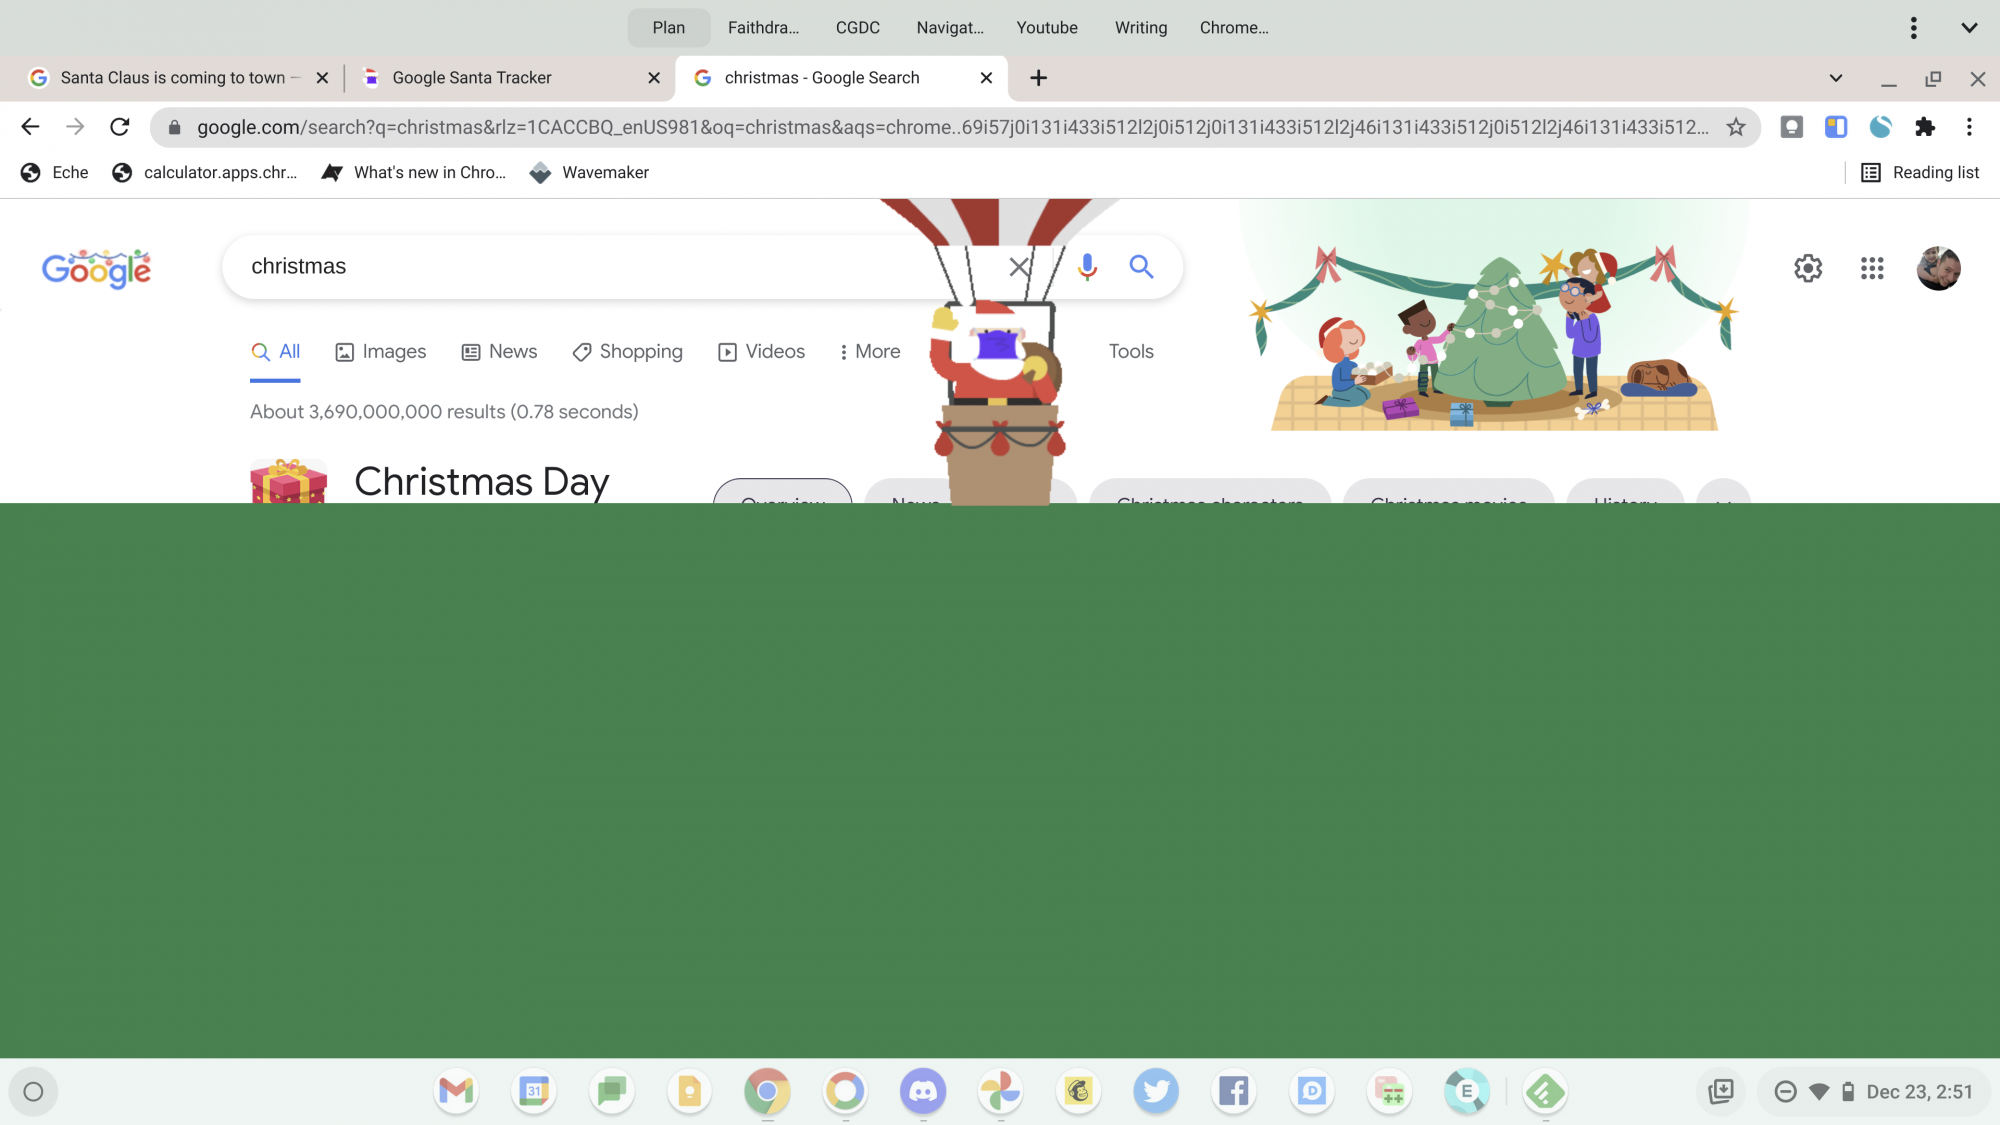Expand the window controls chevron top right

click(x=1968, y=27)
